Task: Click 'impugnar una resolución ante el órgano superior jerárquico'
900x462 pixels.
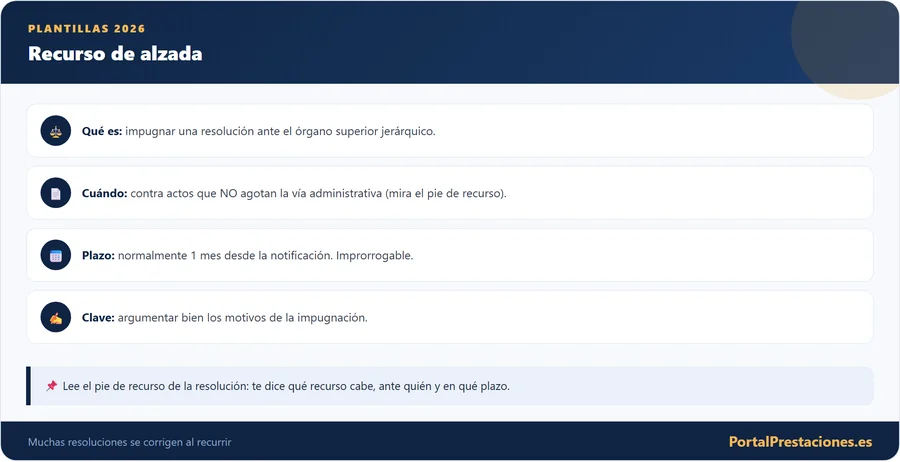Action: pos(280,131)
